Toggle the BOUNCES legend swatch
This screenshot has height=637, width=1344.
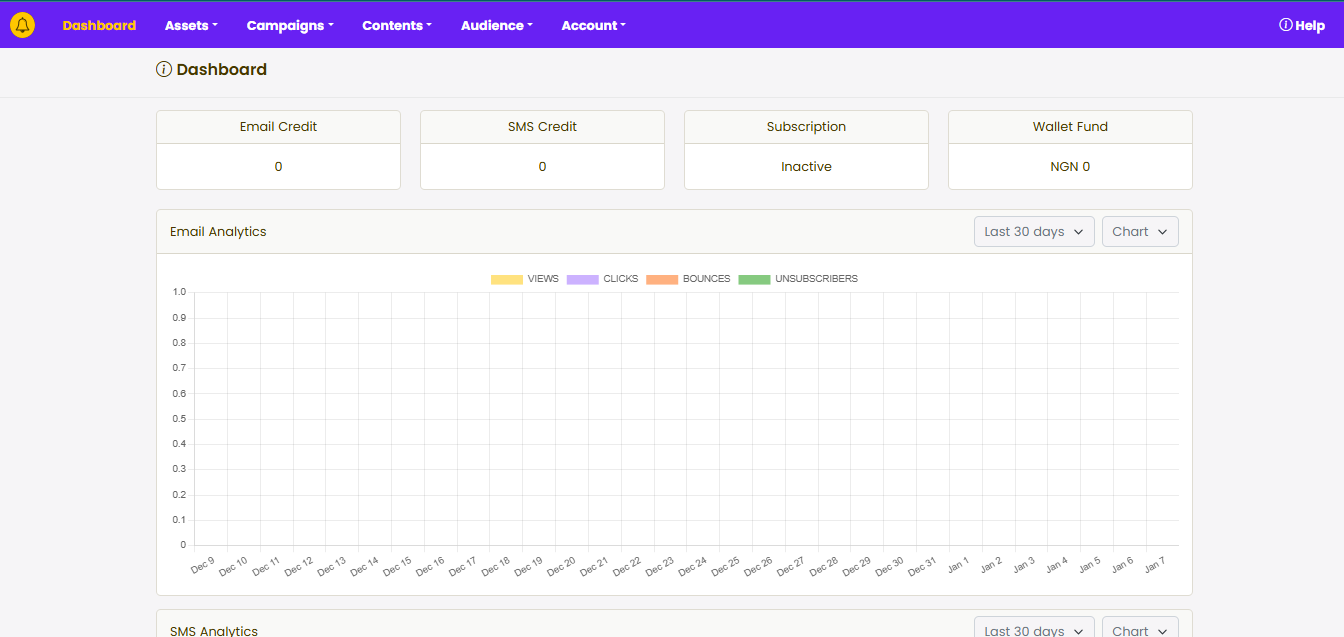[x=662, y=279]
